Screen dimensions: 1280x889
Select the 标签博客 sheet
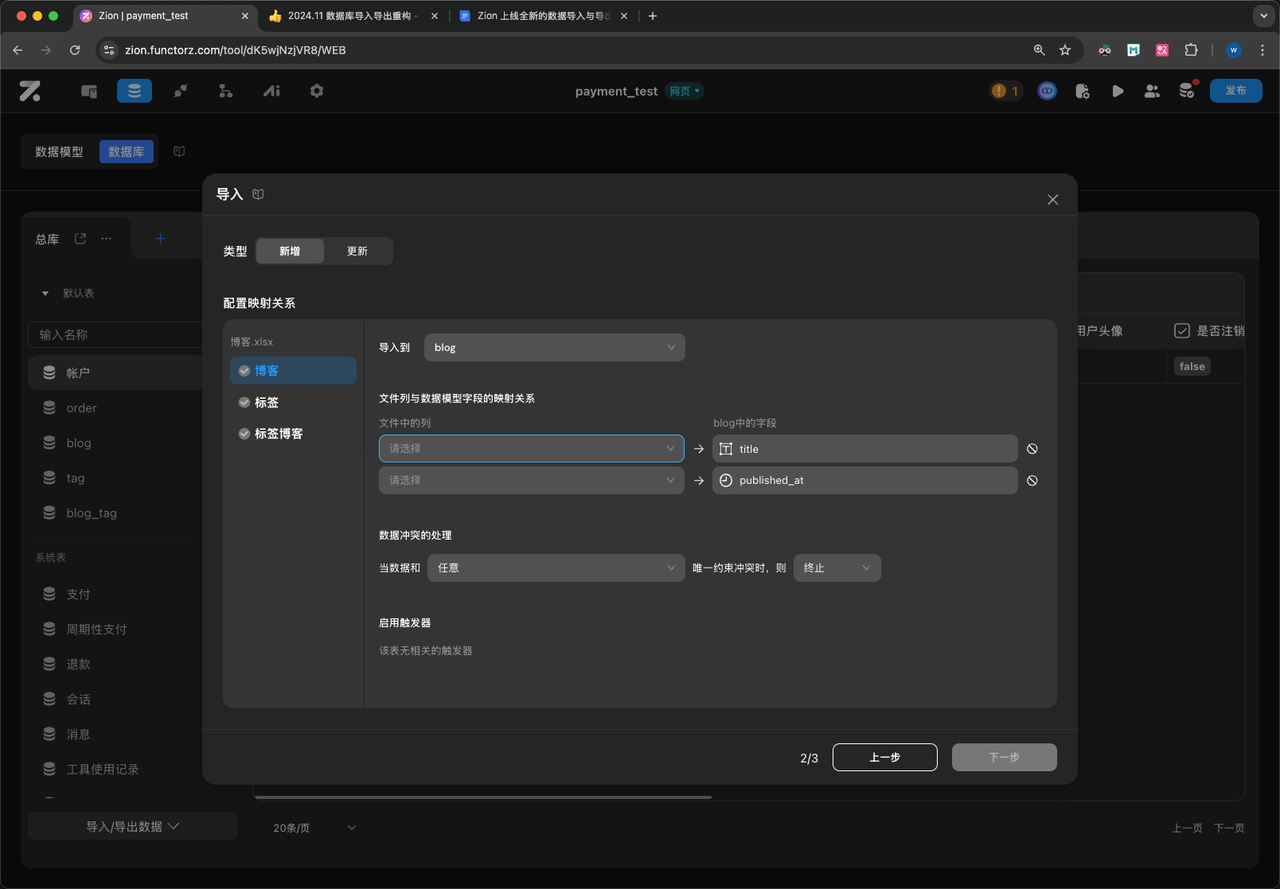point(278,434)
